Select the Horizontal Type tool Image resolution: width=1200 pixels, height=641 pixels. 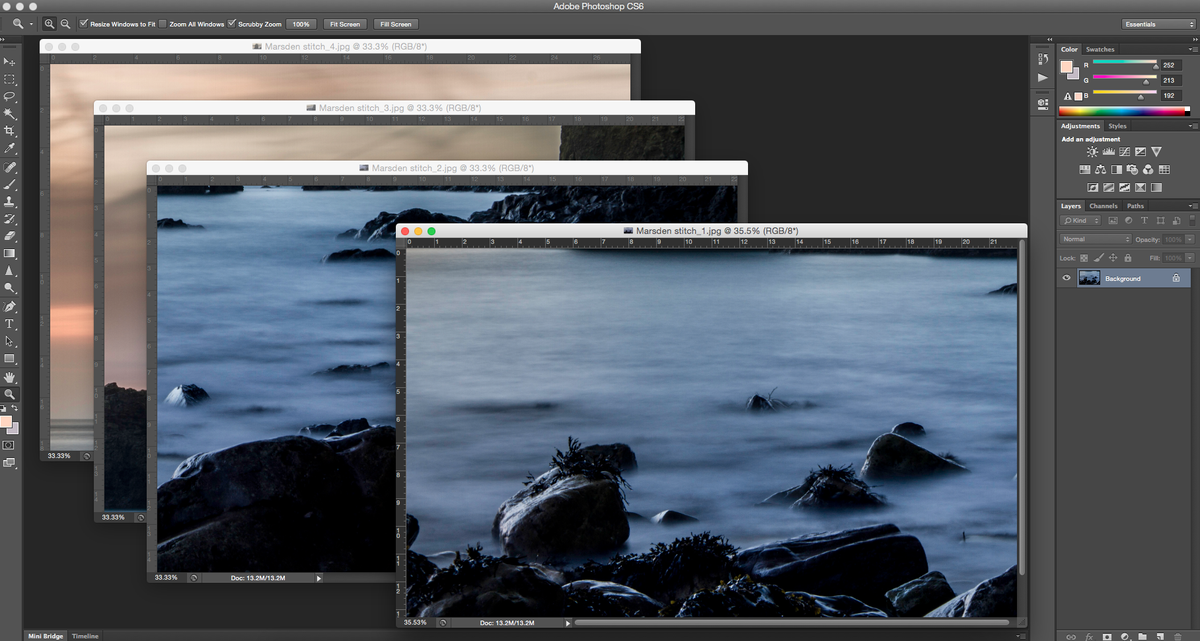10,324
